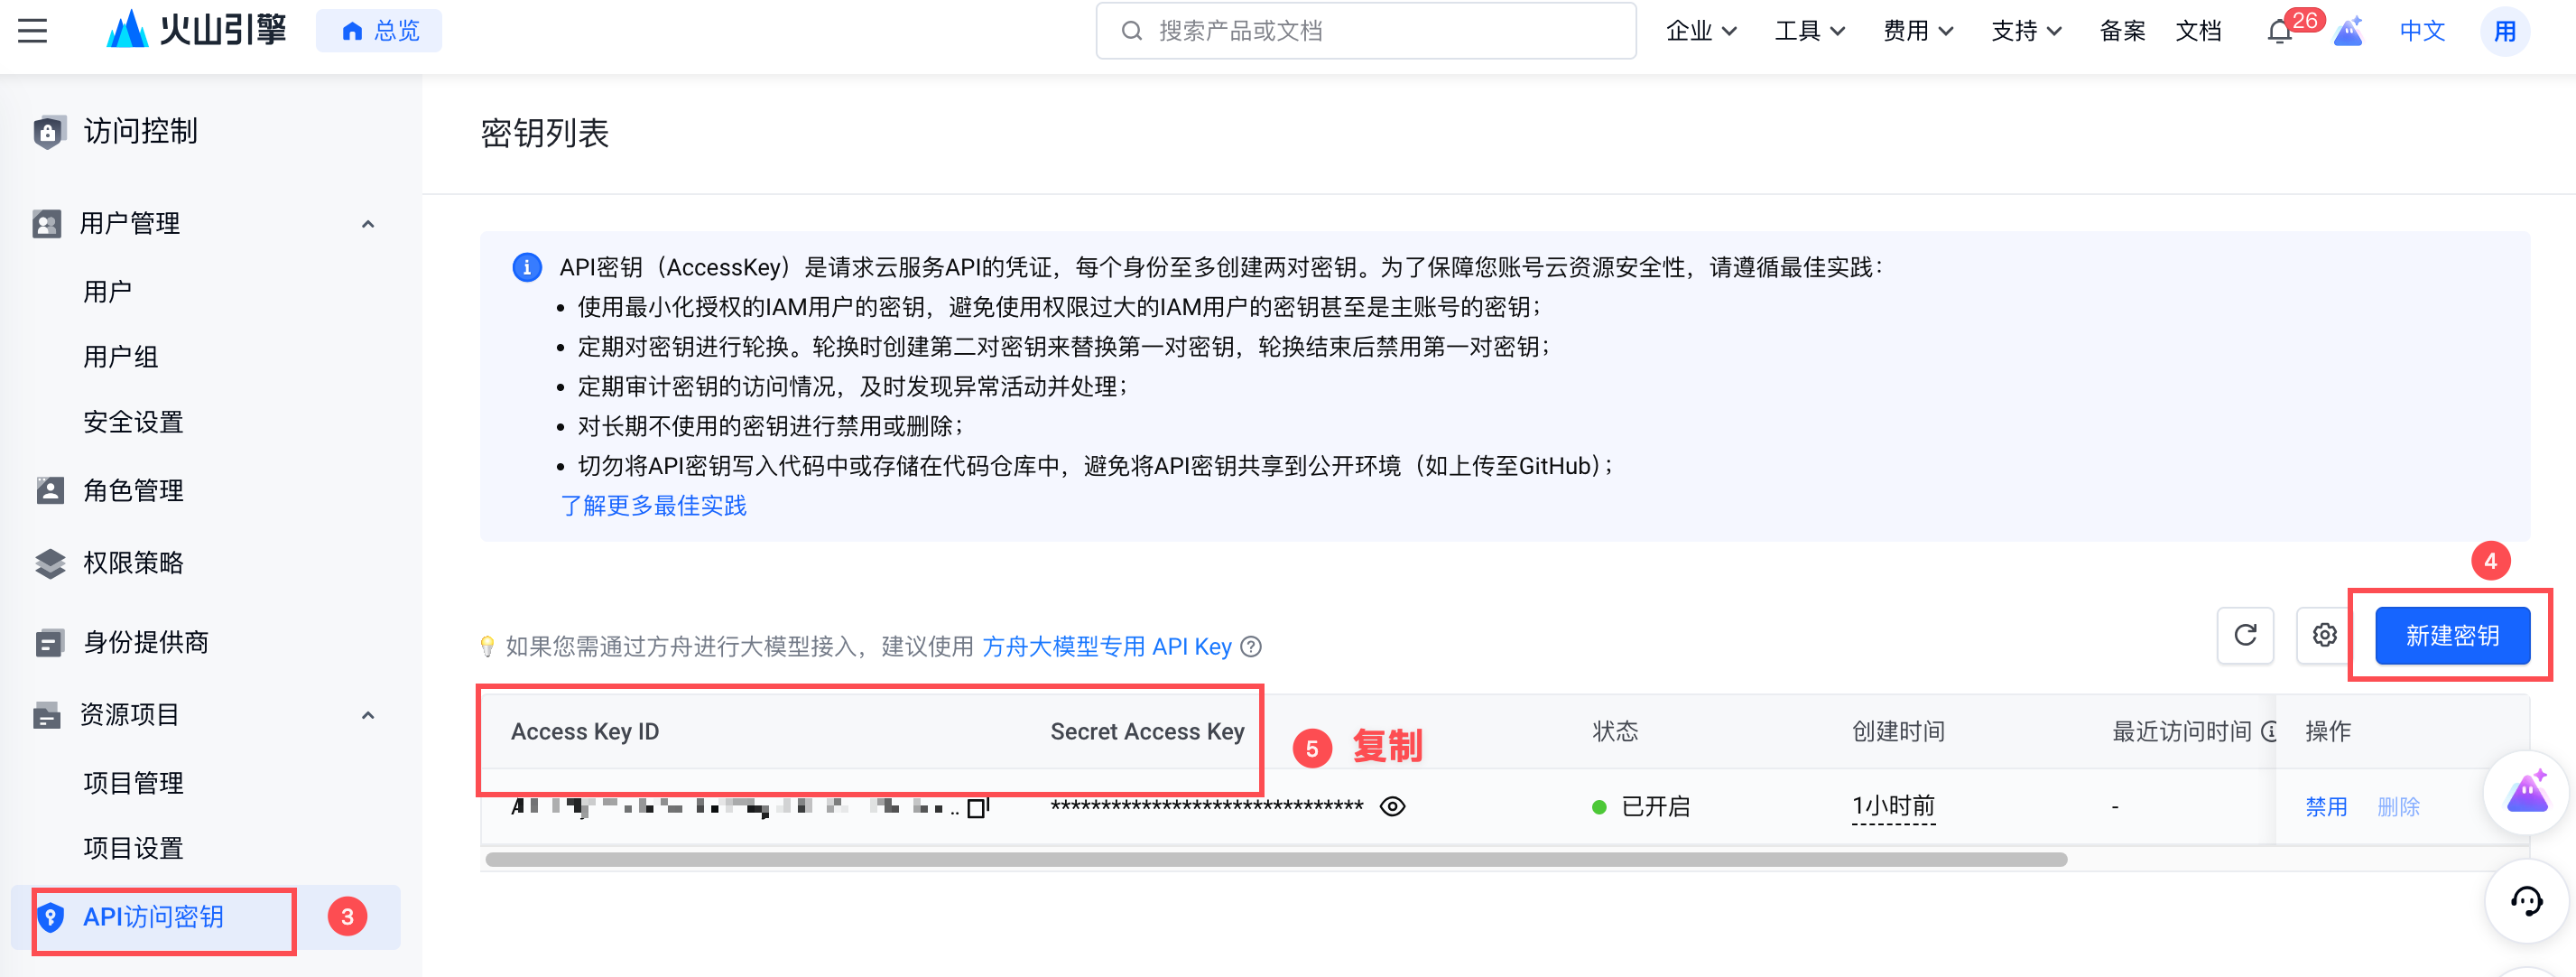Copy the Access Key ID

tap(977, 806)
